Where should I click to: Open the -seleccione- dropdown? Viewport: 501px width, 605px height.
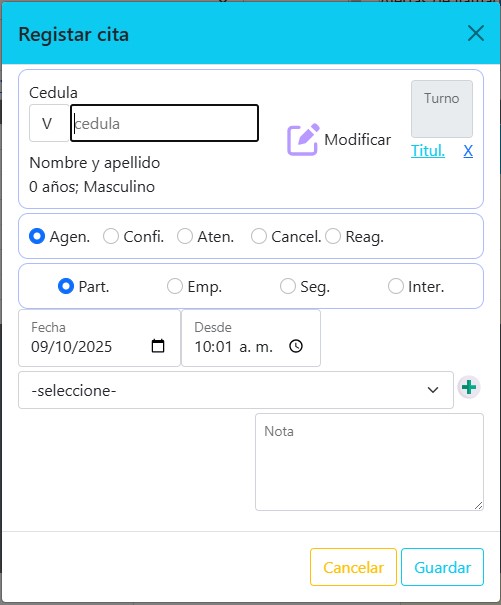point(236,390)
